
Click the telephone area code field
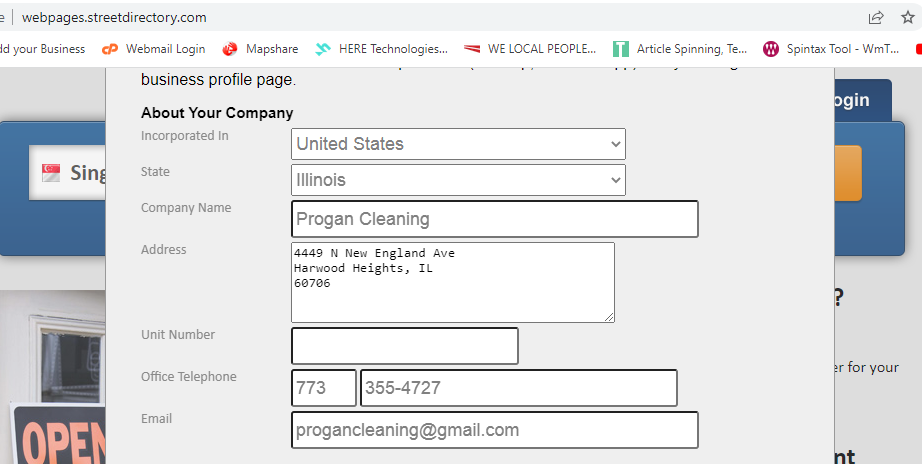(x=323, y=388)
